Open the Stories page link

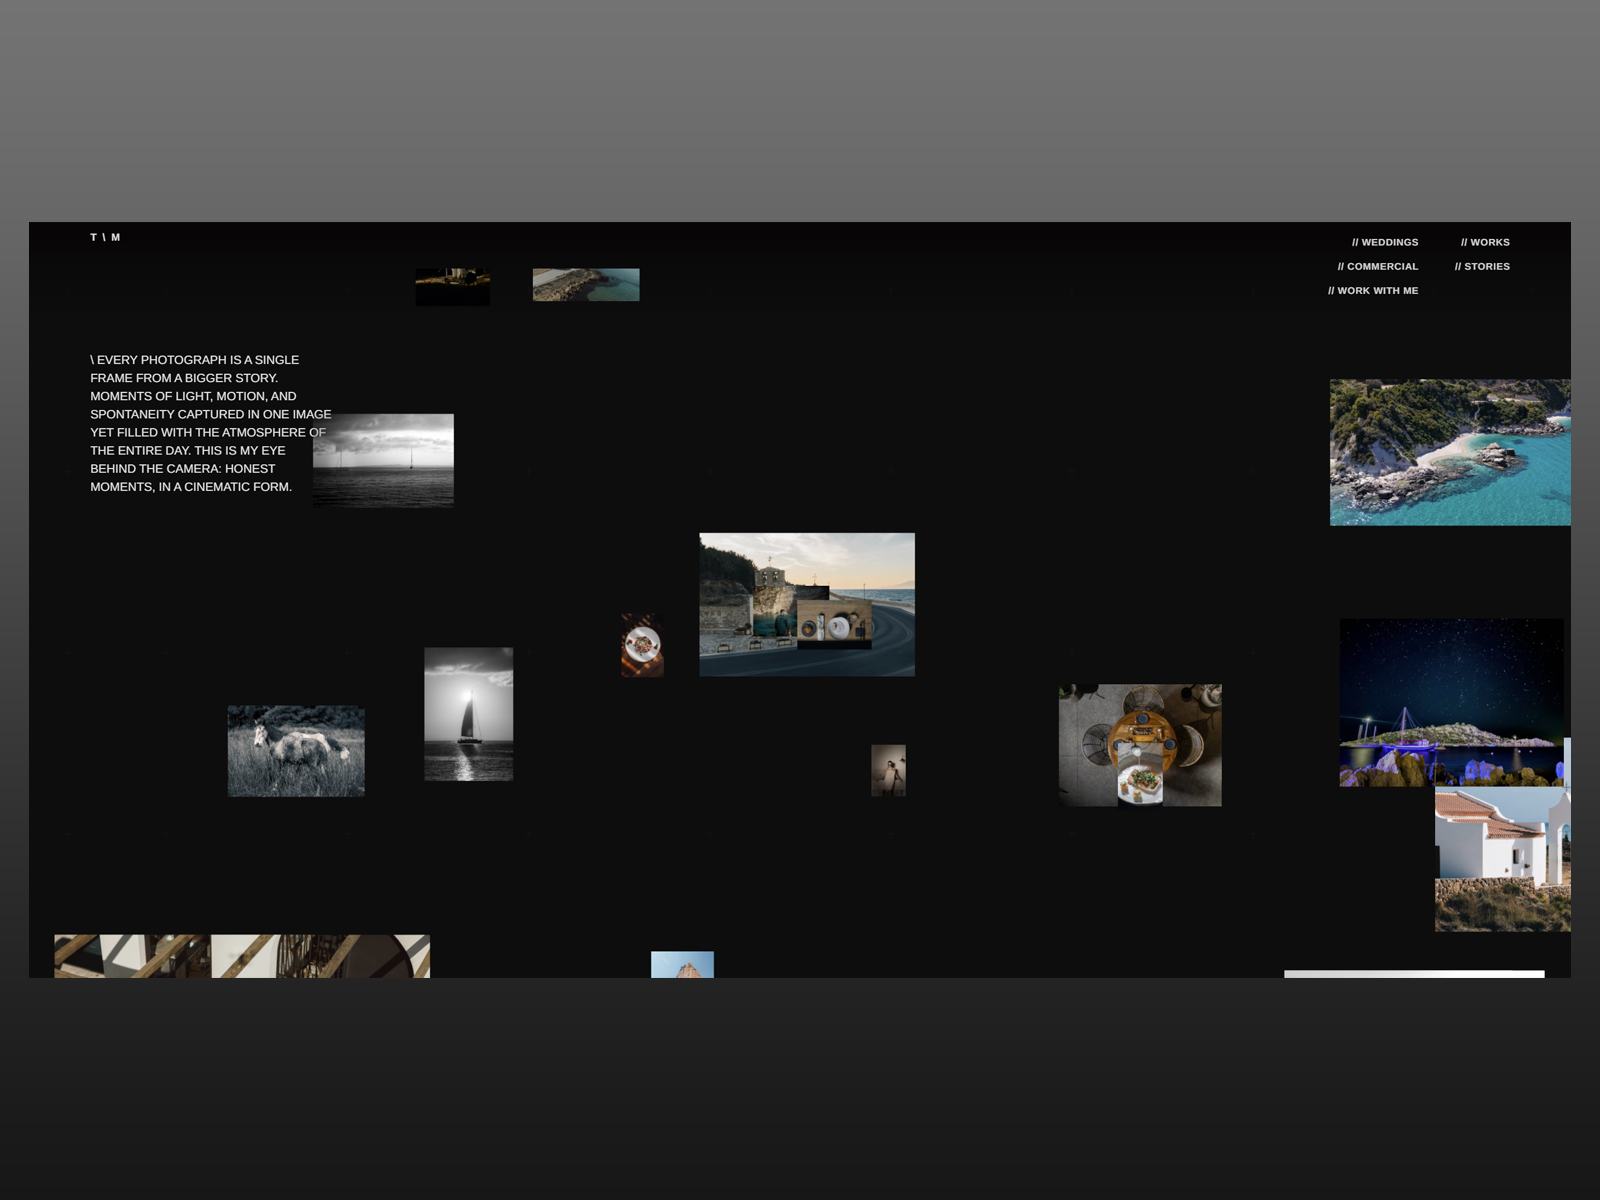pos(1481,266)
